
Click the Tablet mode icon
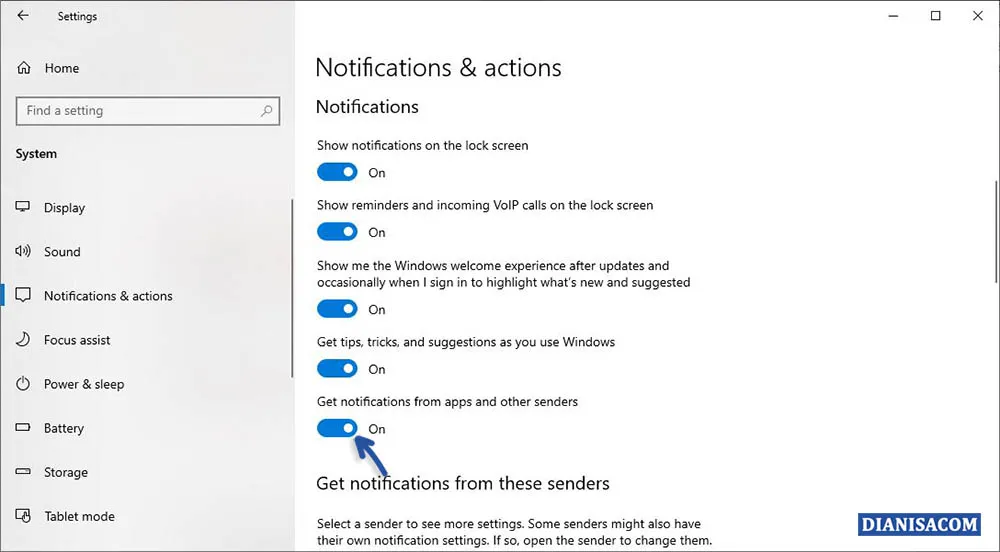point(23,516)
